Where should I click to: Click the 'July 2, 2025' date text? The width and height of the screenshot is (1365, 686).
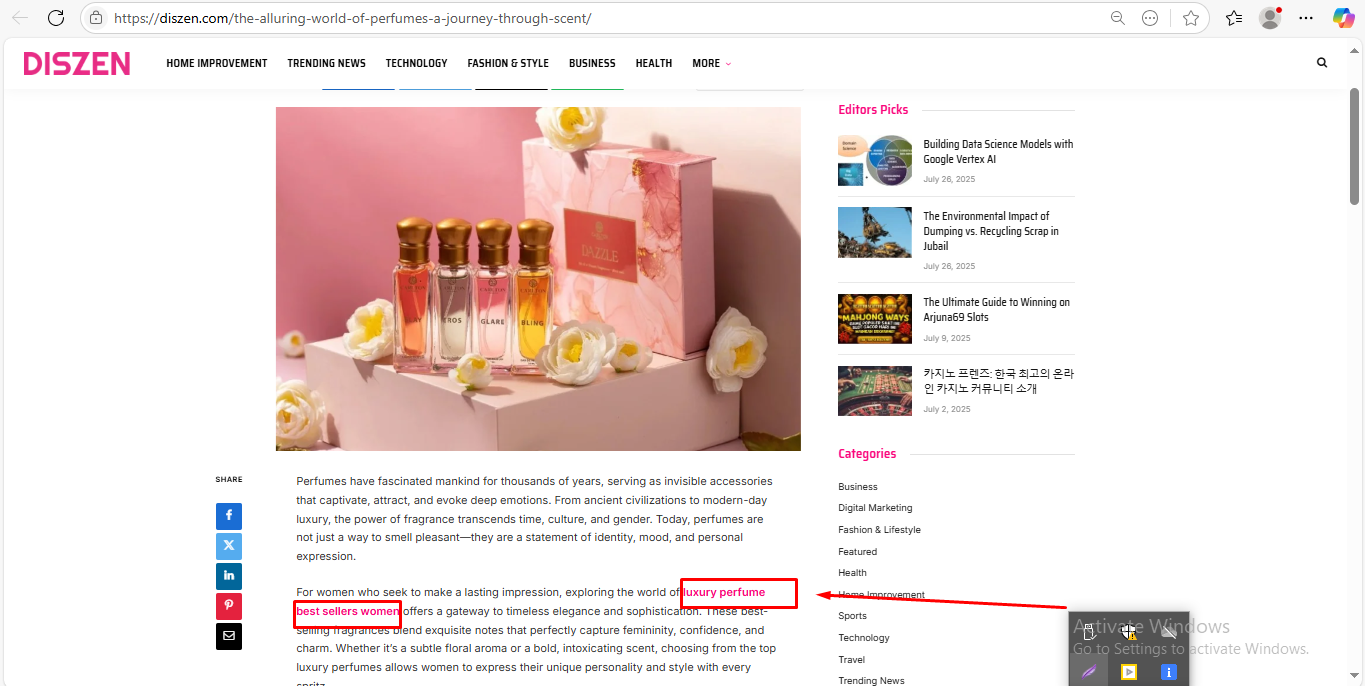pyautogui.click(x=947, y=409)
